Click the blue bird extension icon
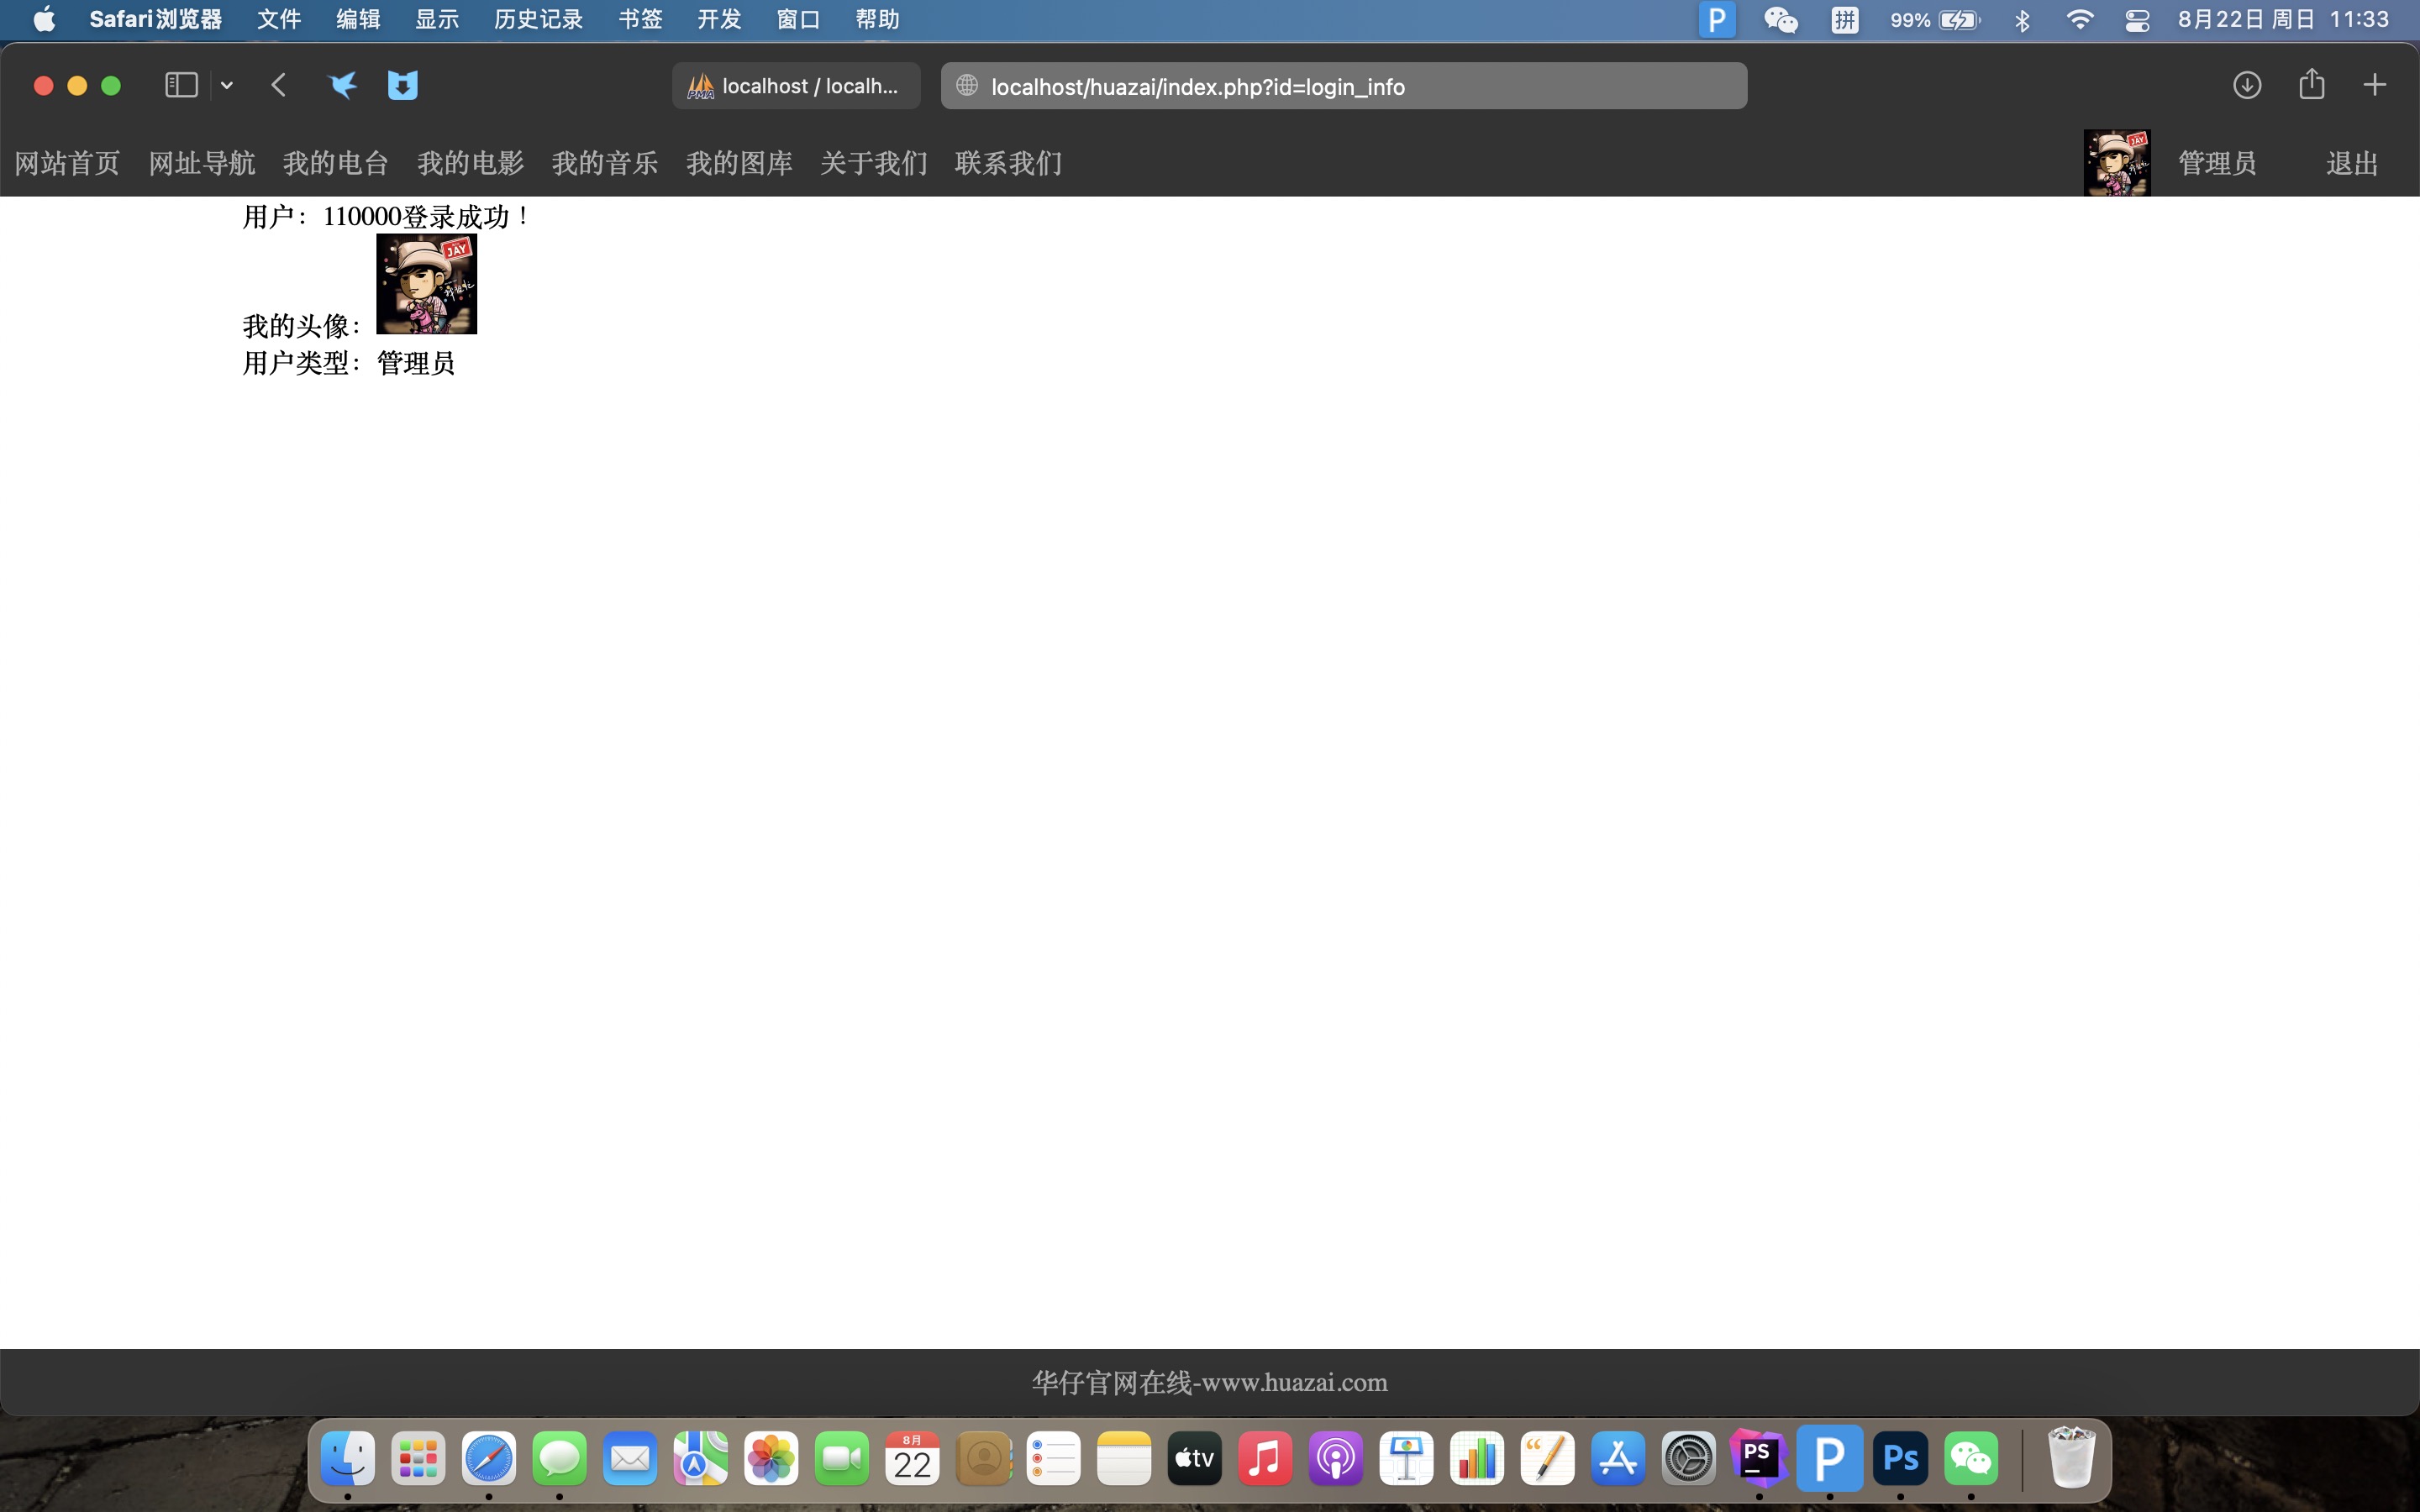The width and height of the screenshot is (2420, 1512). tap(342, 85)
